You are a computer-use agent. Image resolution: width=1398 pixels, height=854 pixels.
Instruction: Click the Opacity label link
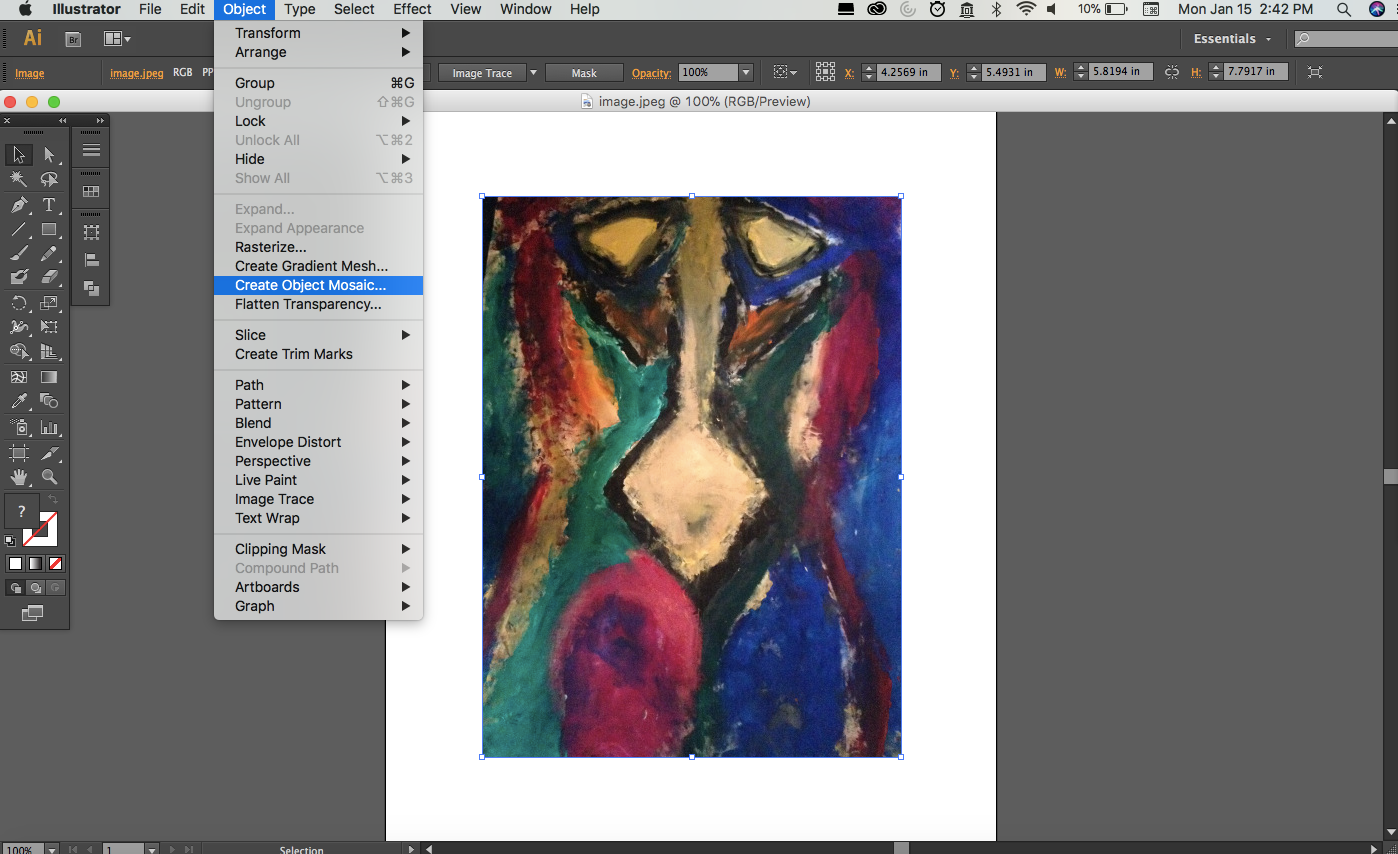pyautogui.click(x=651, y=73)
